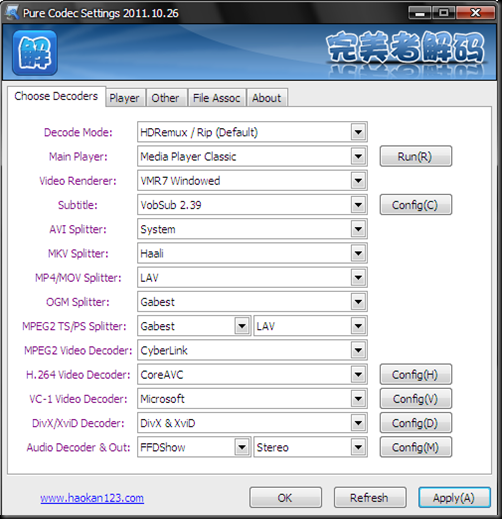Switch to the Choose Decoders tab
This screenshot has width=502, height=519.
click(x=56, y=96)
